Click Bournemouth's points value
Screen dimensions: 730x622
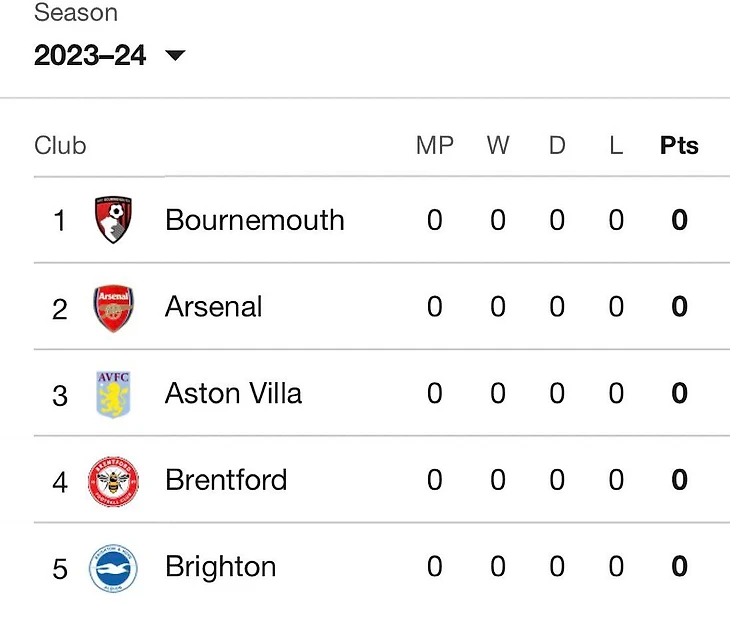coord(679,220)
